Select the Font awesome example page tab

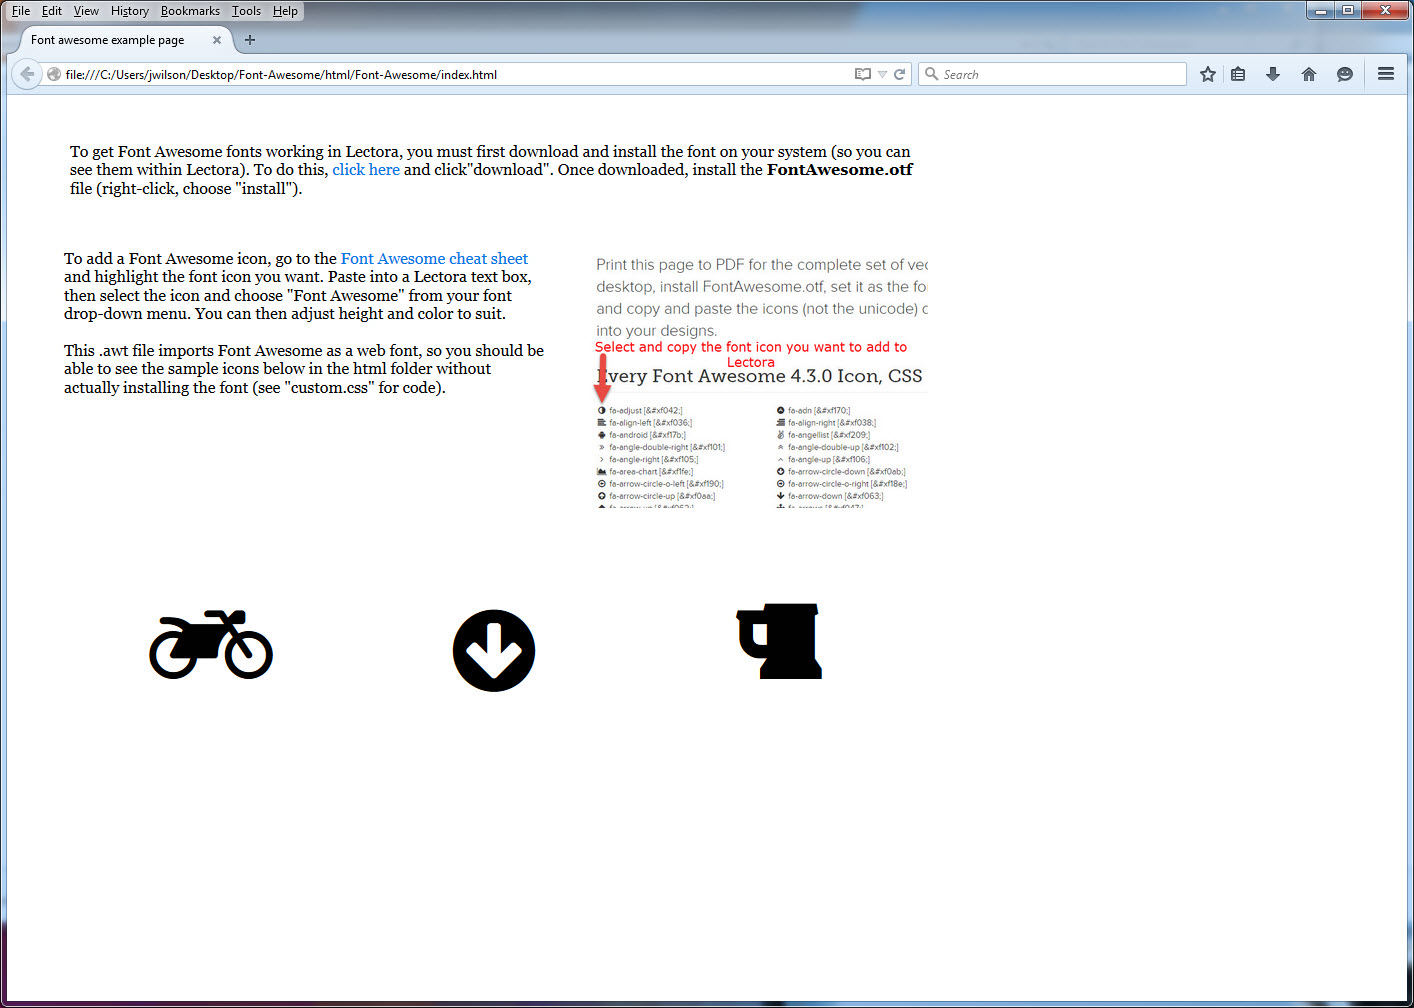(106, 40)
